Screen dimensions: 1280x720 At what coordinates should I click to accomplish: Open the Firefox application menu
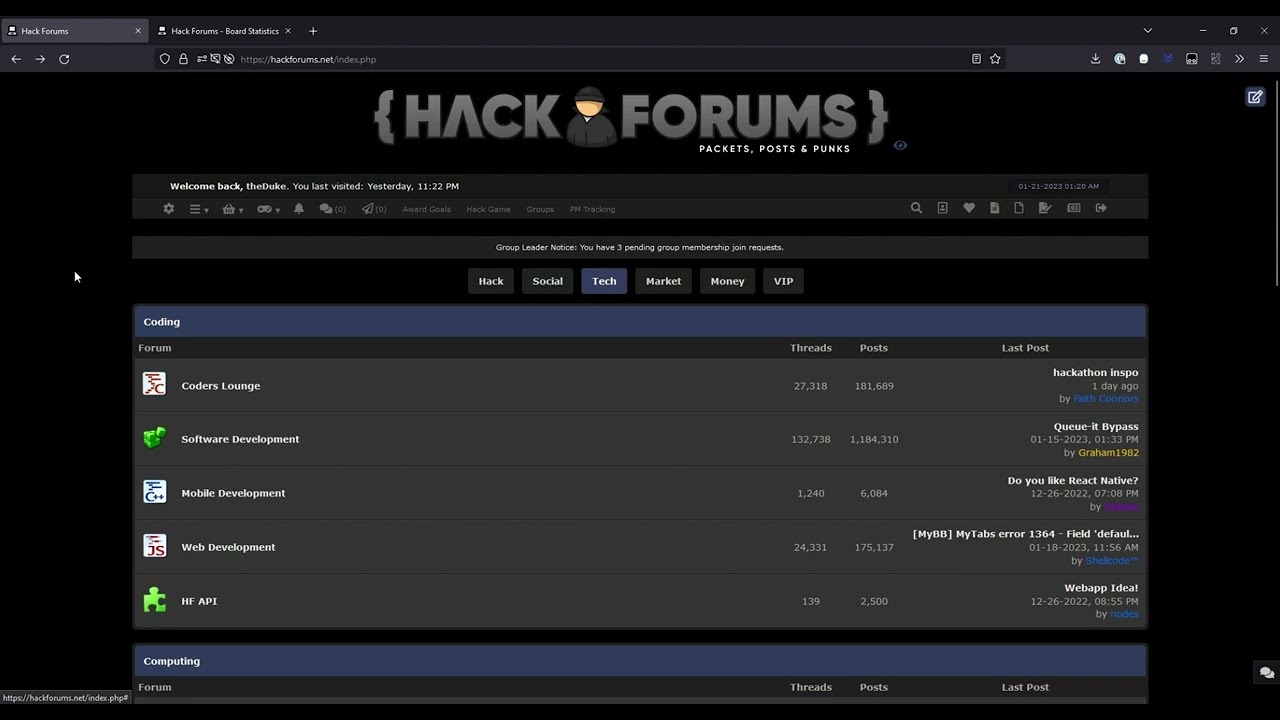click(x=1263, y=59)
